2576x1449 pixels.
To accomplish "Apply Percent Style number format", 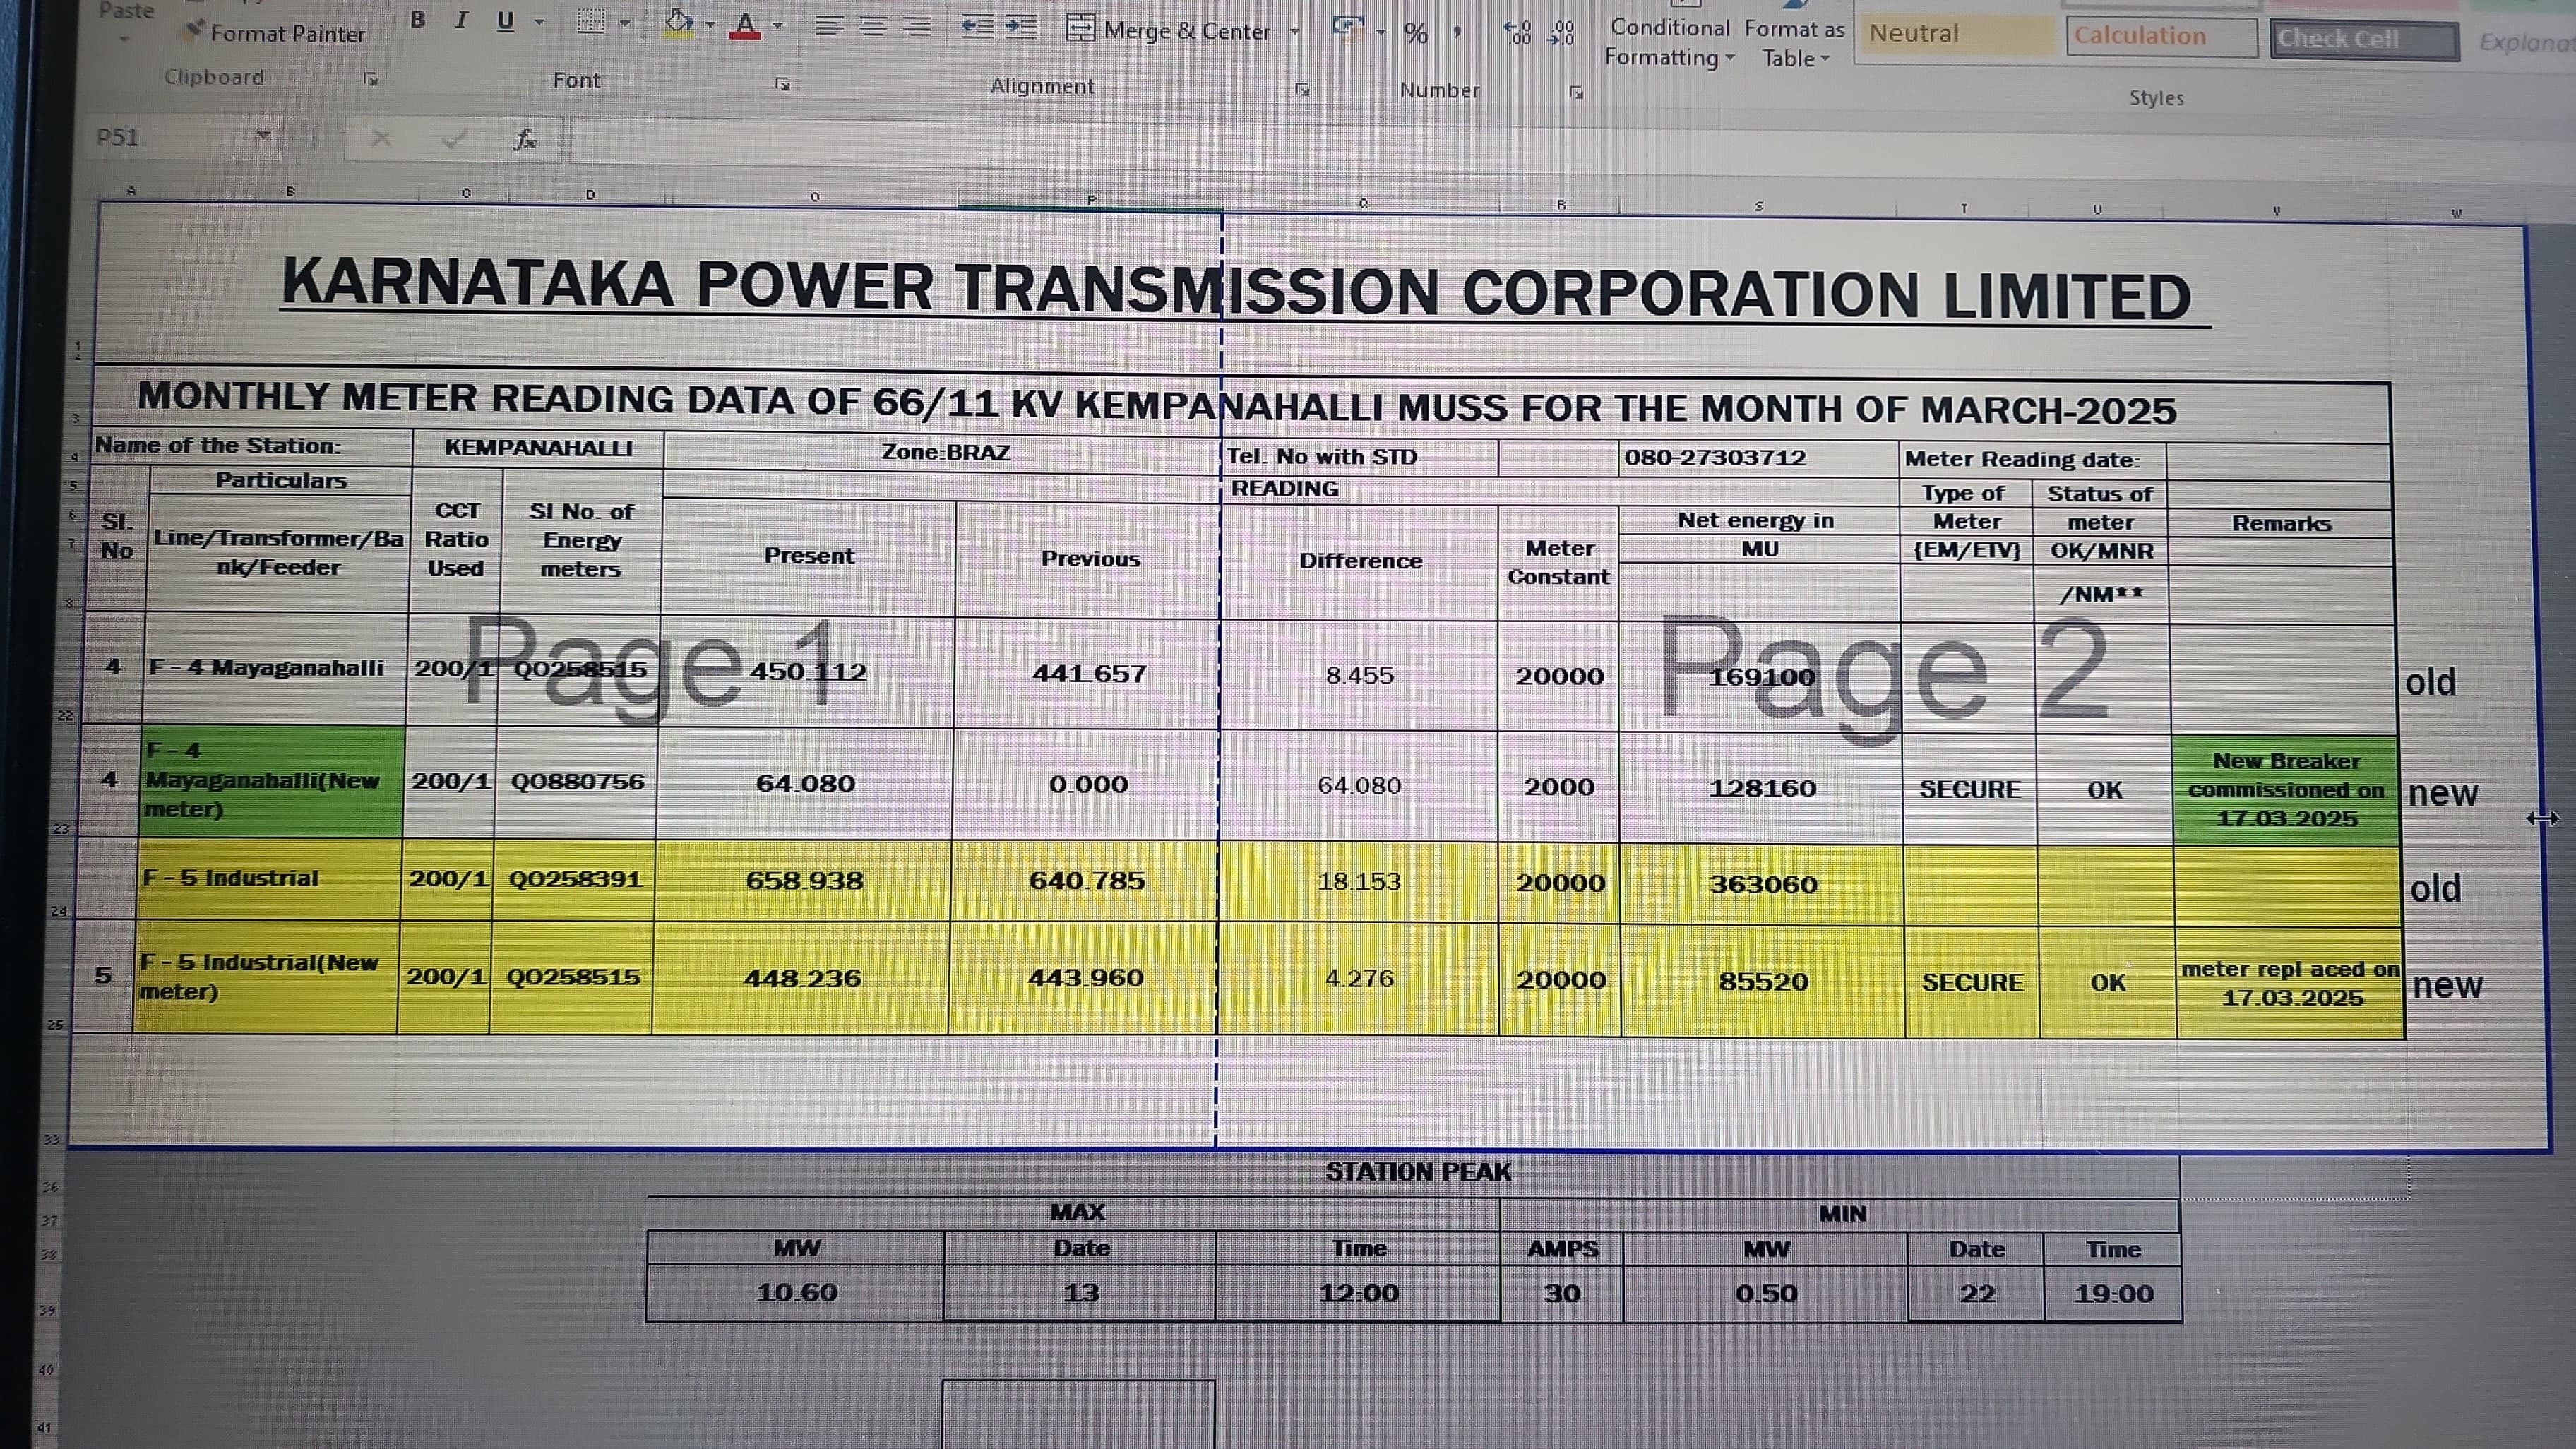I will [1415, 34].
